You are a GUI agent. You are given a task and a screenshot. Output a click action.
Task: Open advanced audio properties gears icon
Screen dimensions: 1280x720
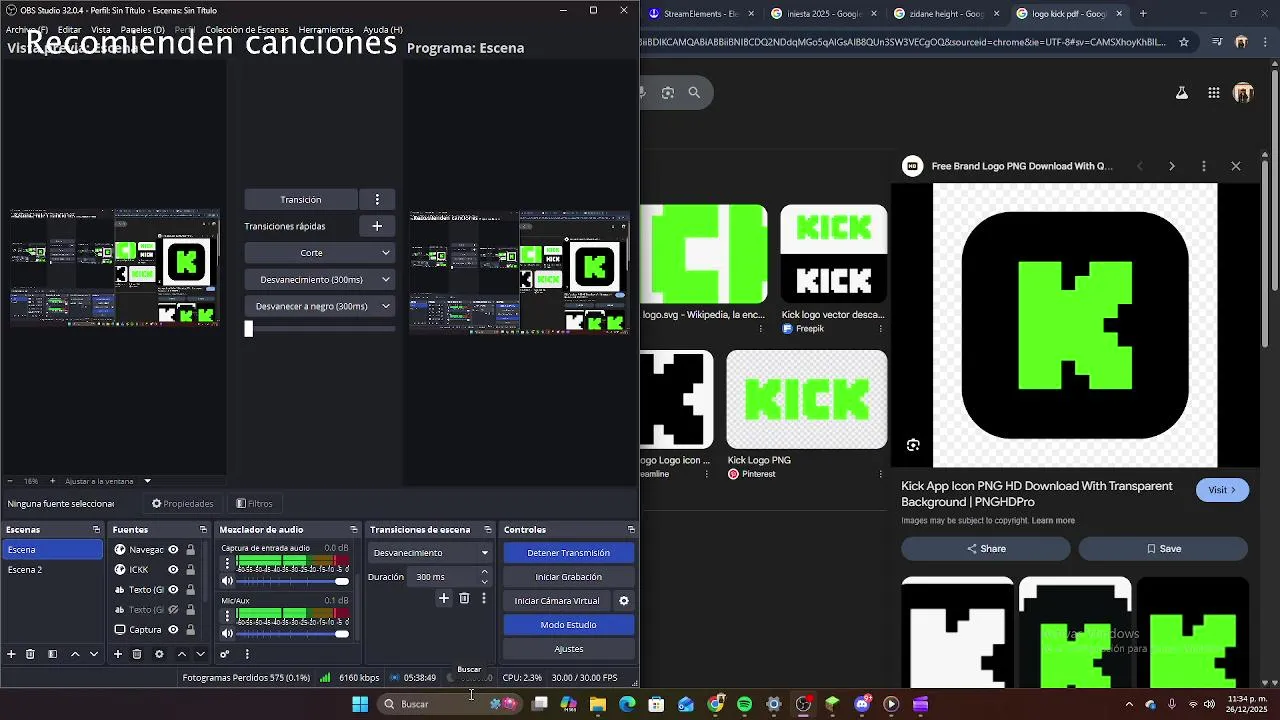tap(225, 654)
